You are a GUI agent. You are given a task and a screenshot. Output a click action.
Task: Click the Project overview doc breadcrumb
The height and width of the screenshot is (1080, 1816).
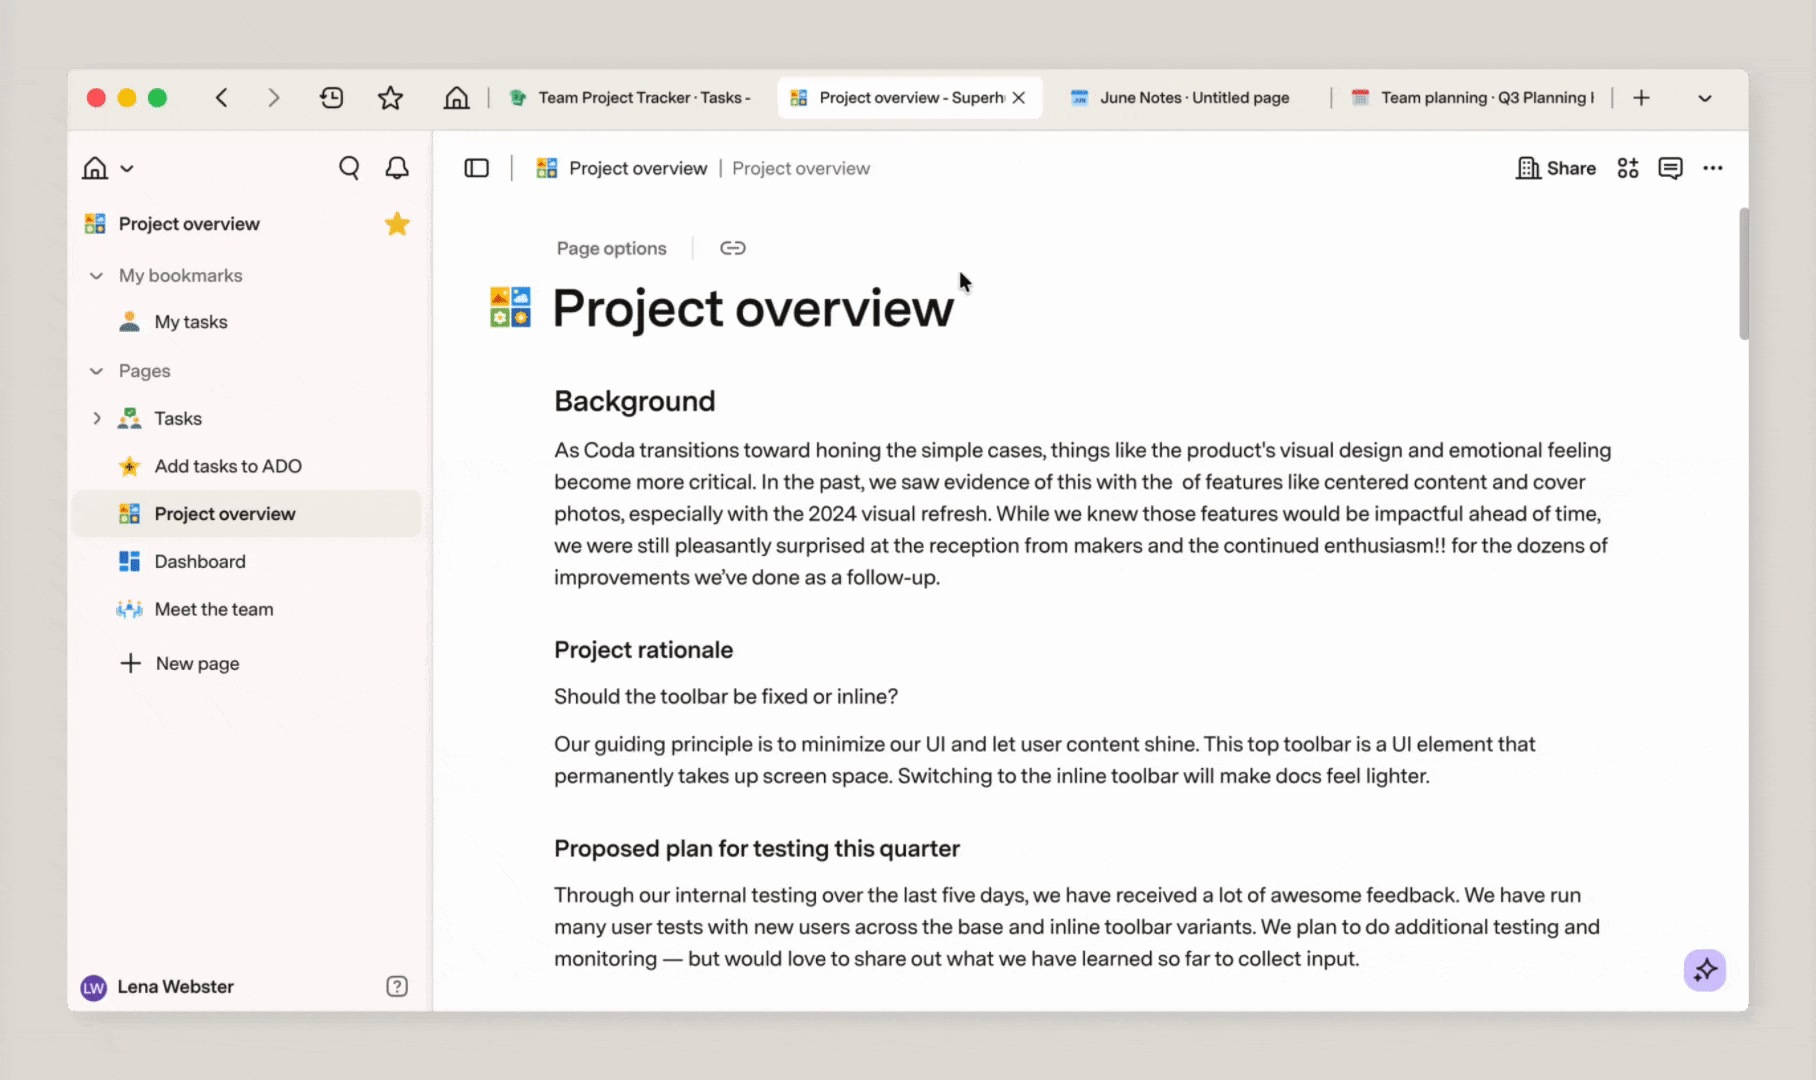click(621, 168)
